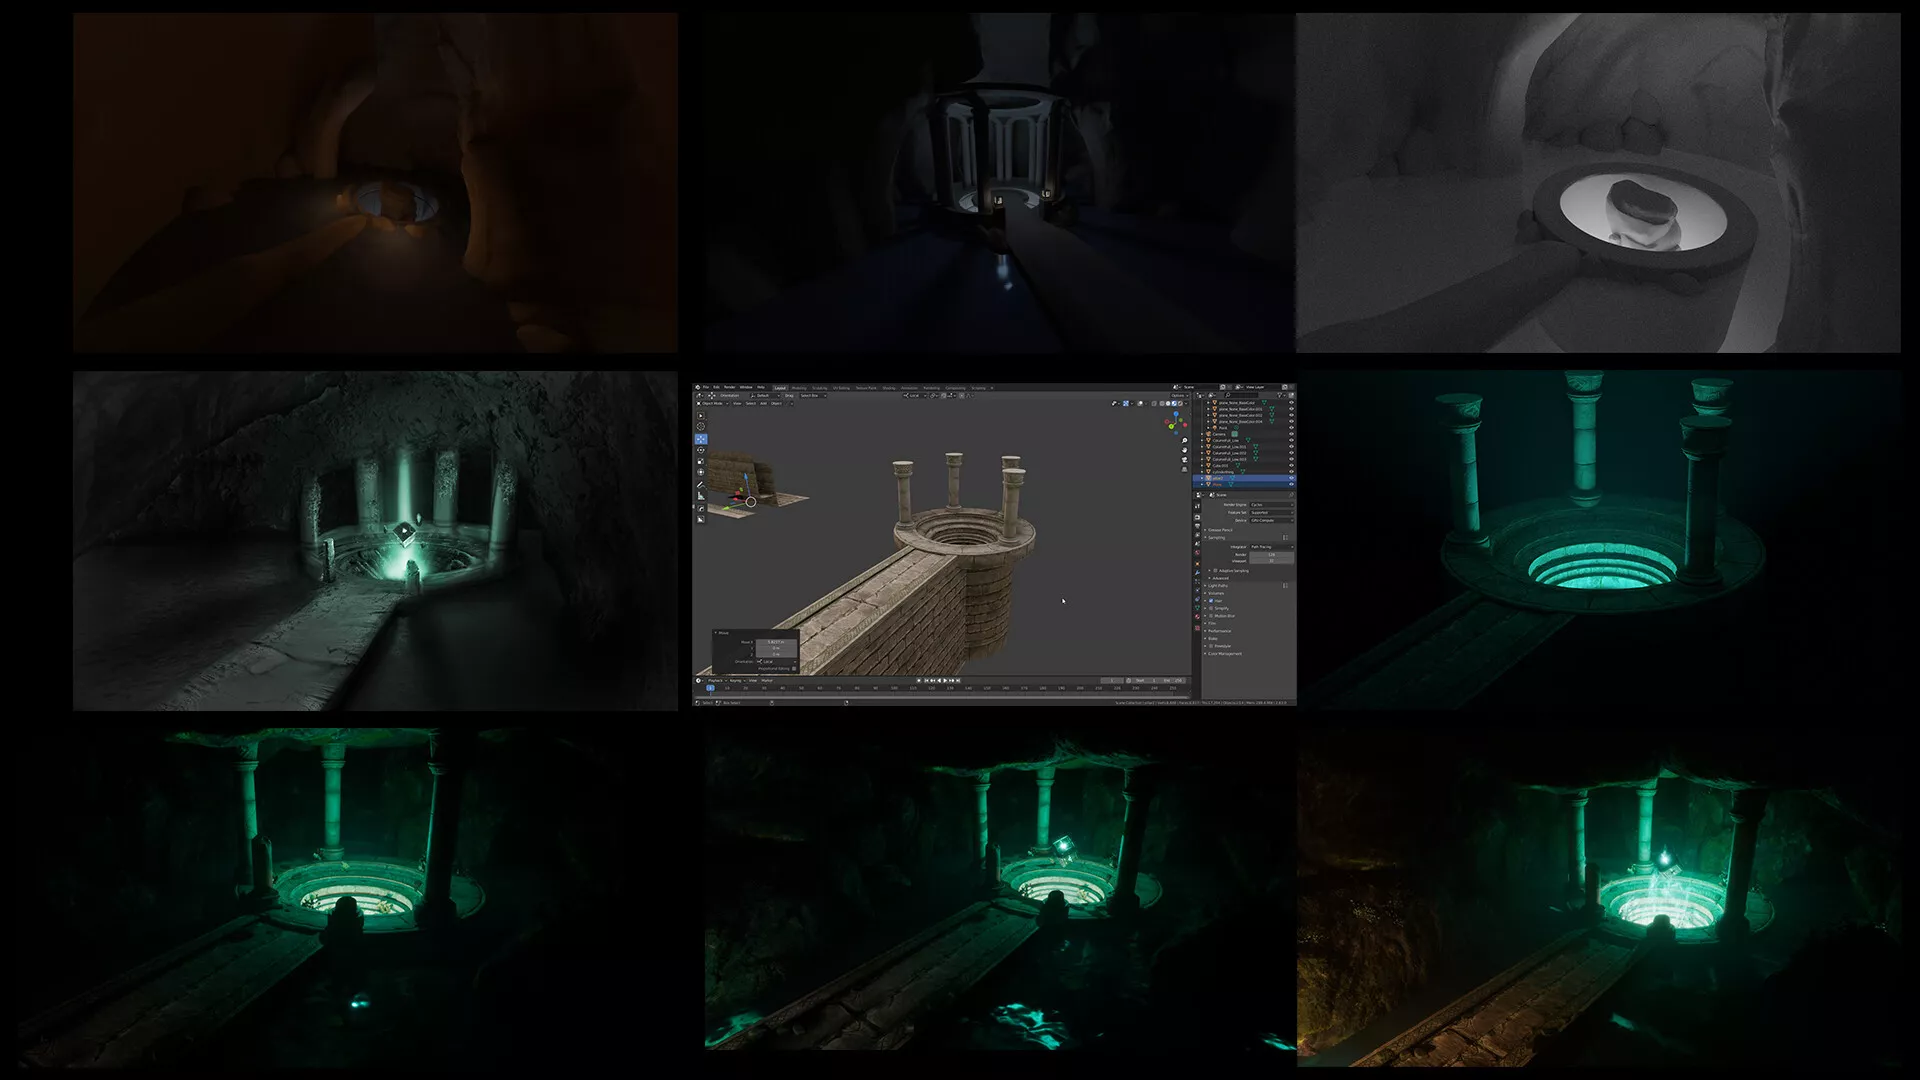Select the Measure tool

(701, 496)
